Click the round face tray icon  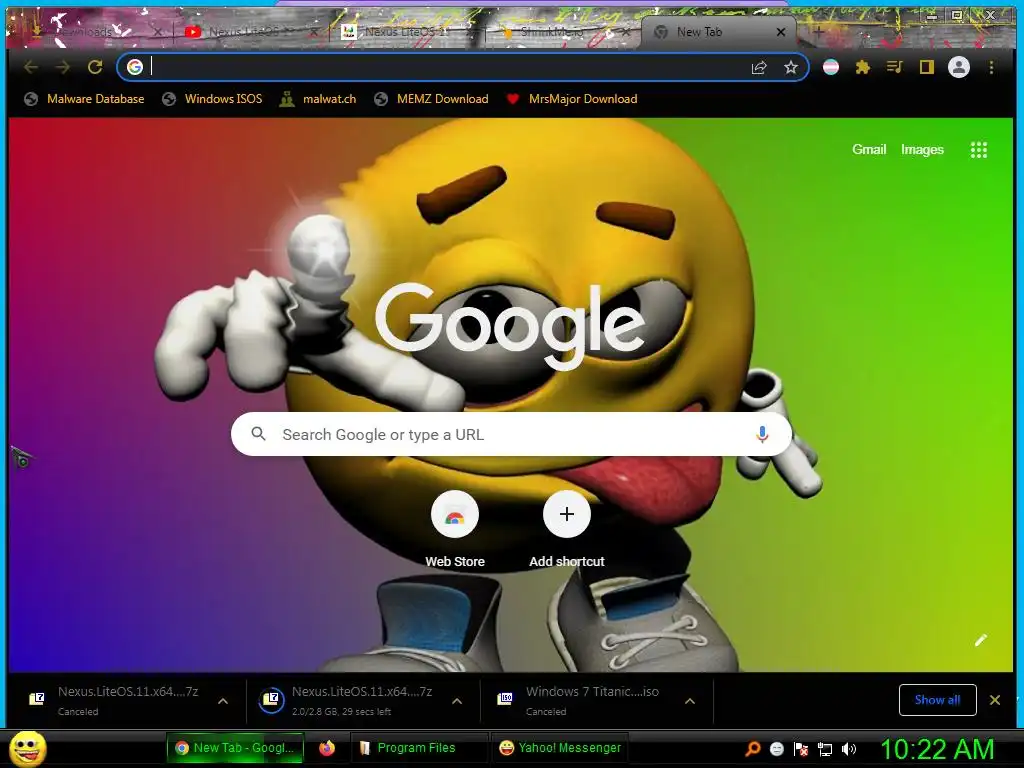[776, 749]
